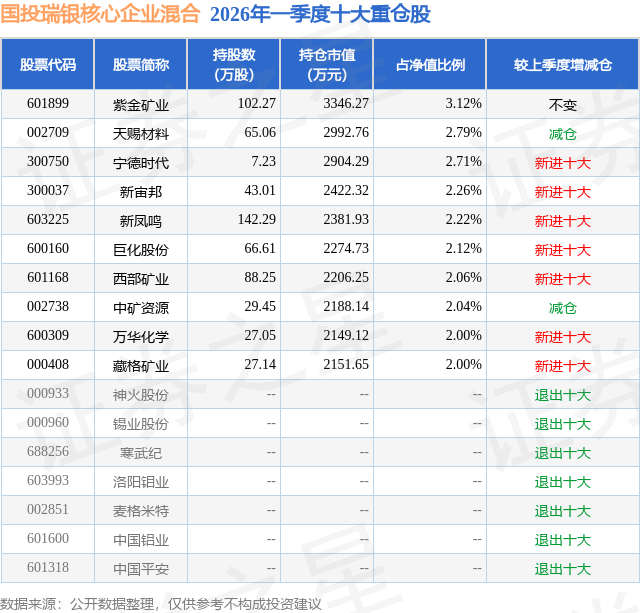Click stock code 603225

tap(48, 220)
